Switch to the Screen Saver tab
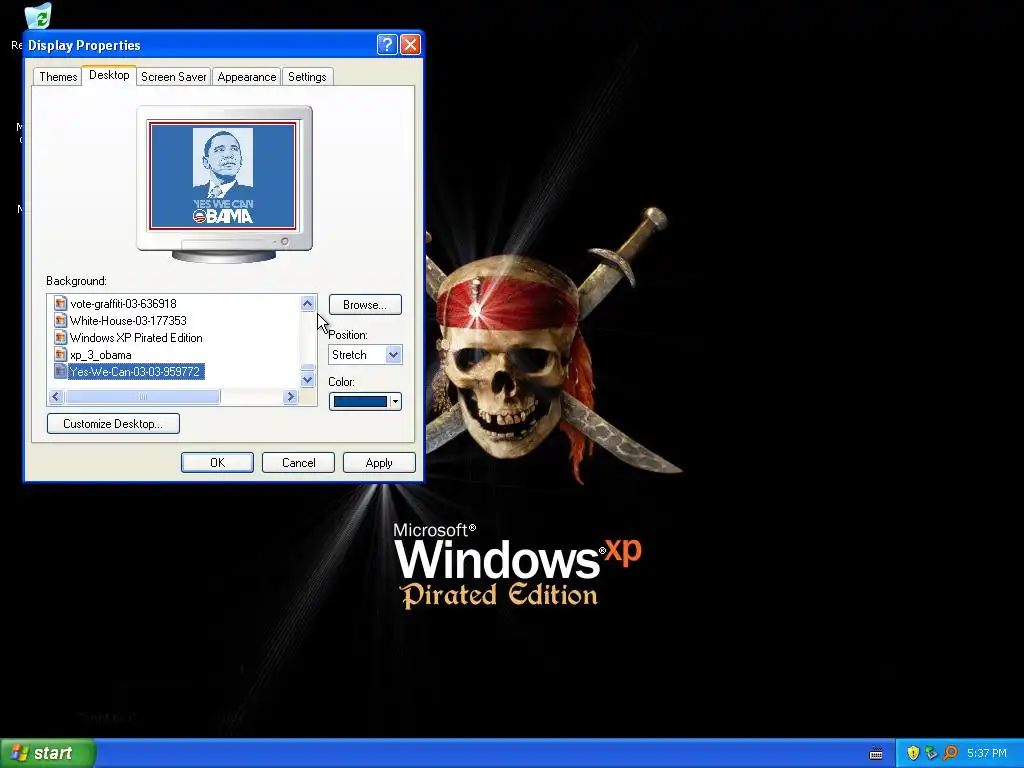 (x=174, y=76)
